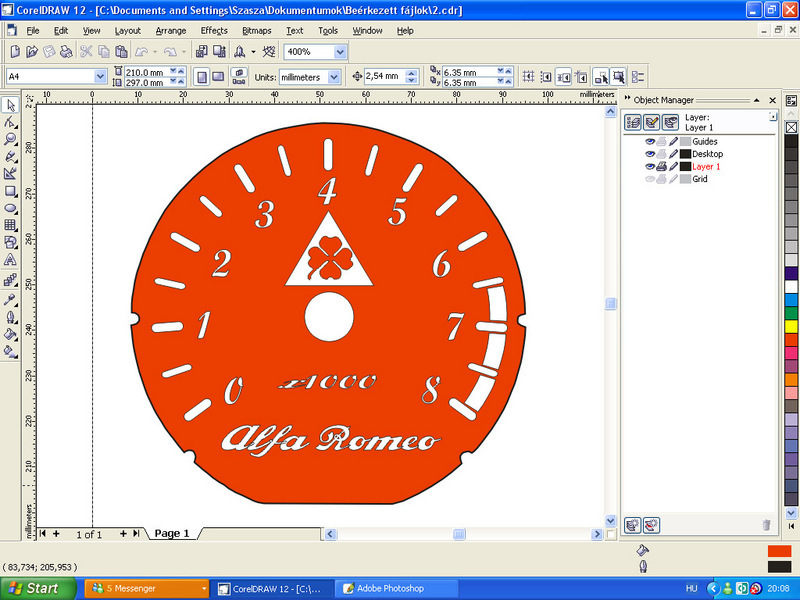This screenshot has height=600, width=800.
Task: Click the Paste toolbar icon
Action: [121, 52]
